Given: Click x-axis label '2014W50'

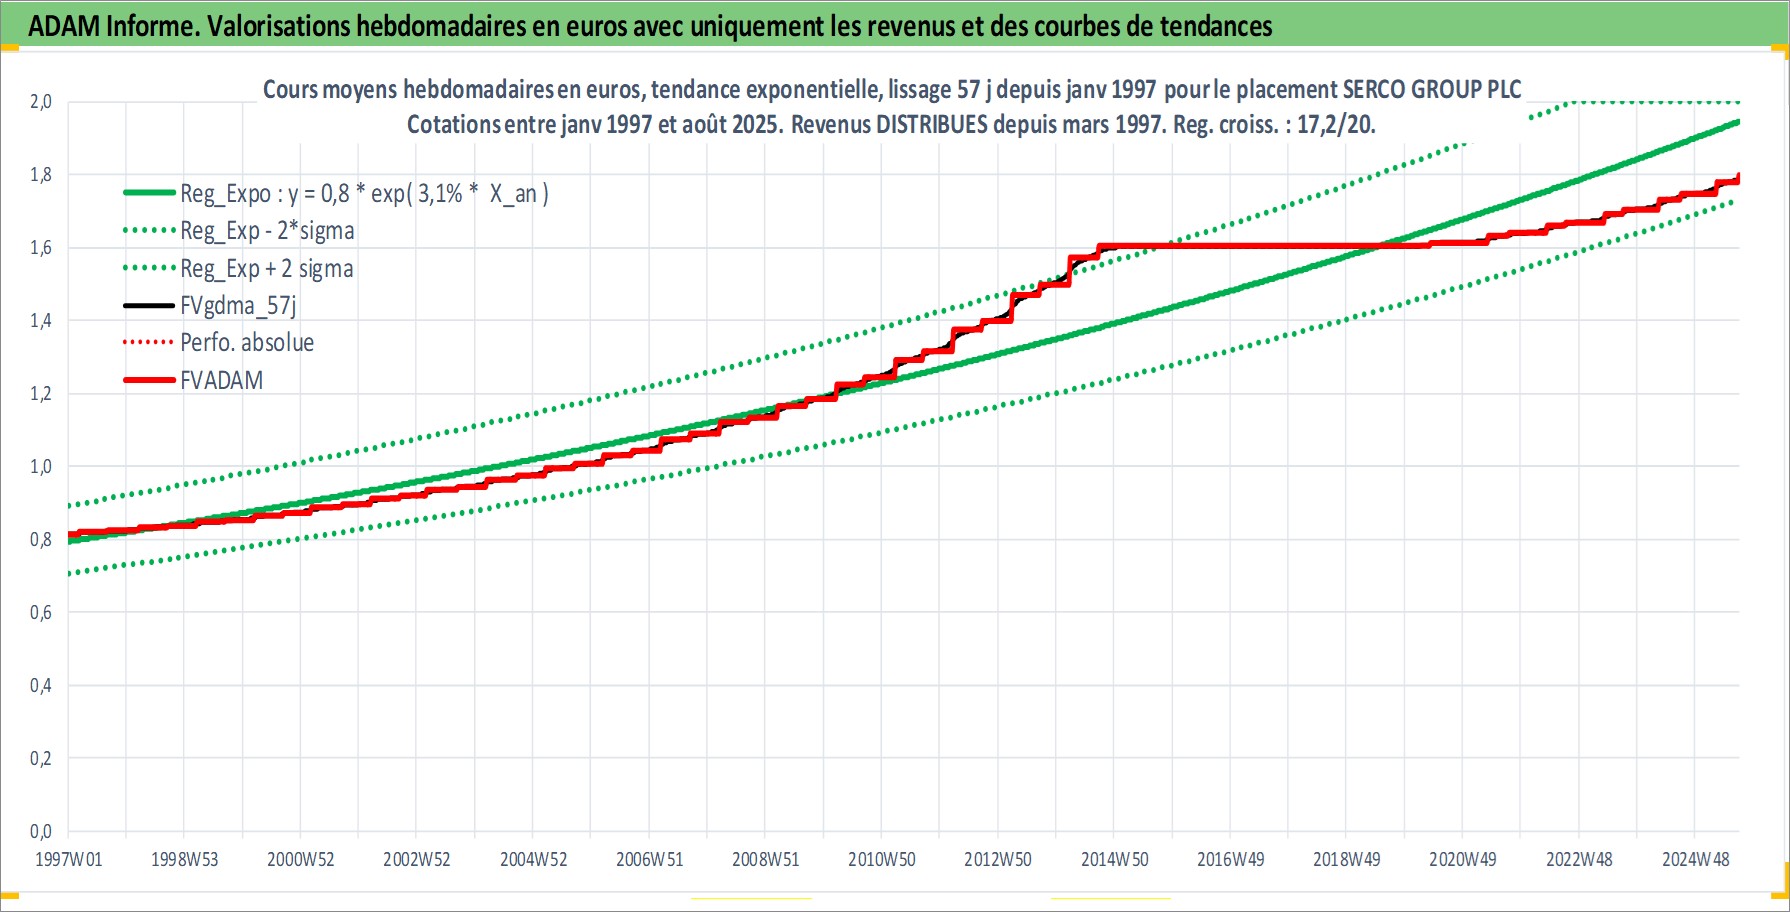Looking at the screenshot, I should click(x=1114, y=859).
